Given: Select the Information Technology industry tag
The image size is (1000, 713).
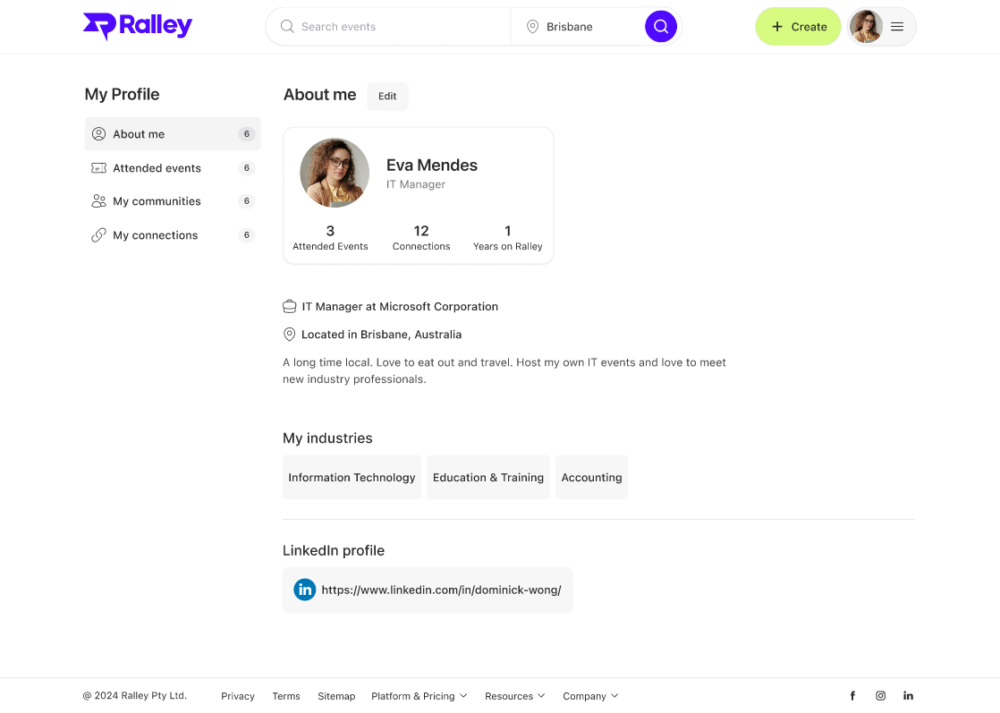Looking at the screenshot, I should click(x=352, y=477).
